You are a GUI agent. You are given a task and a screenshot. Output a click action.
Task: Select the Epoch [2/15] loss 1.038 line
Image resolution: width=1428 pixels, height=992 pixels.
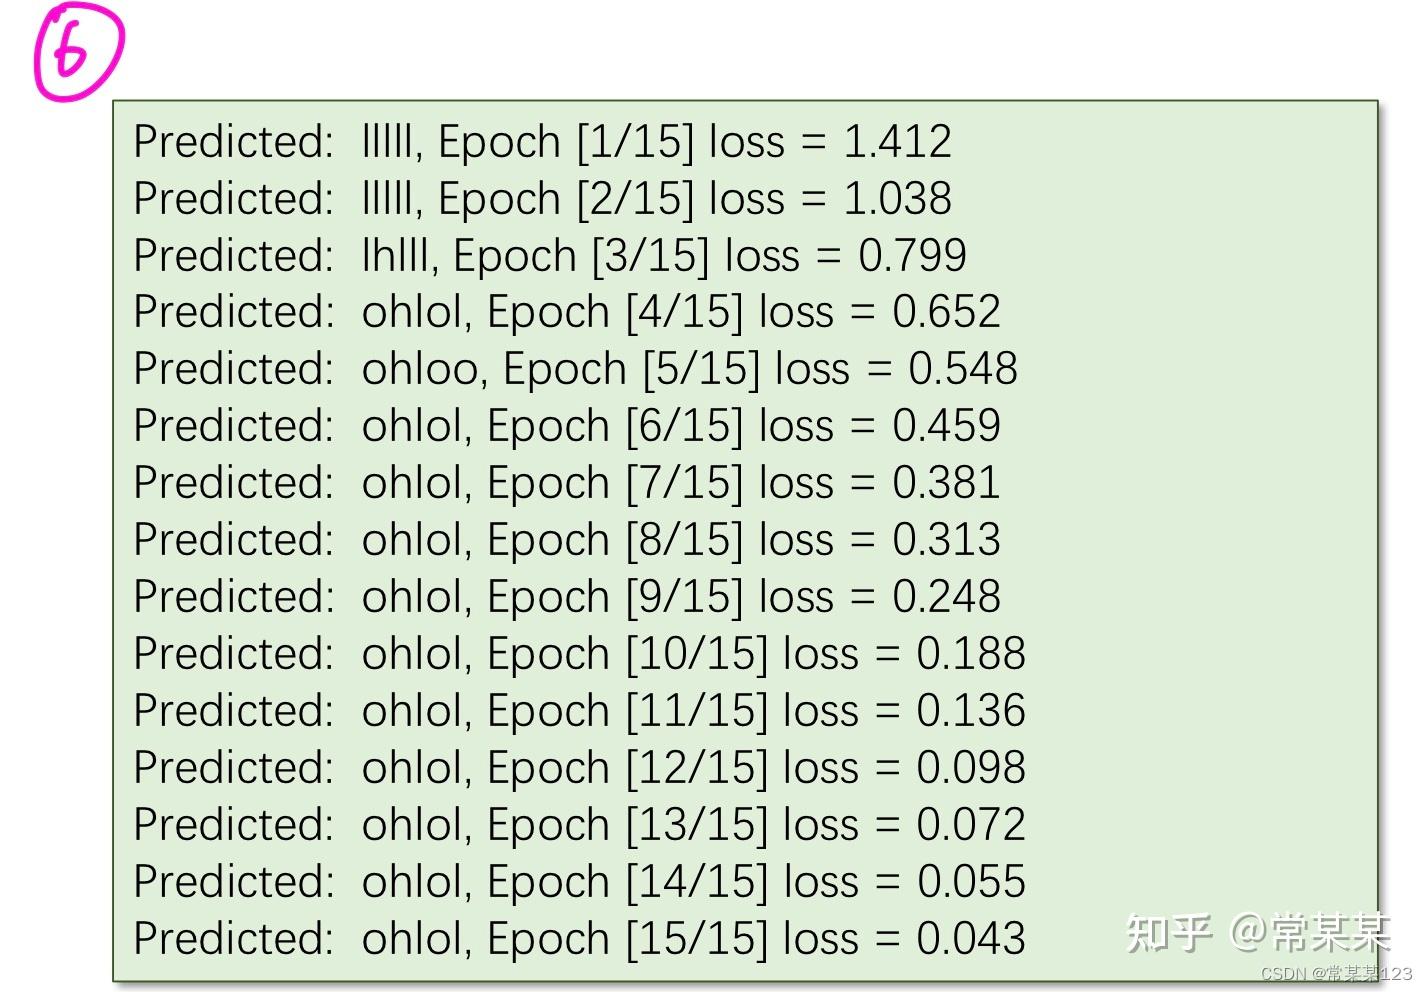(542, 199)
